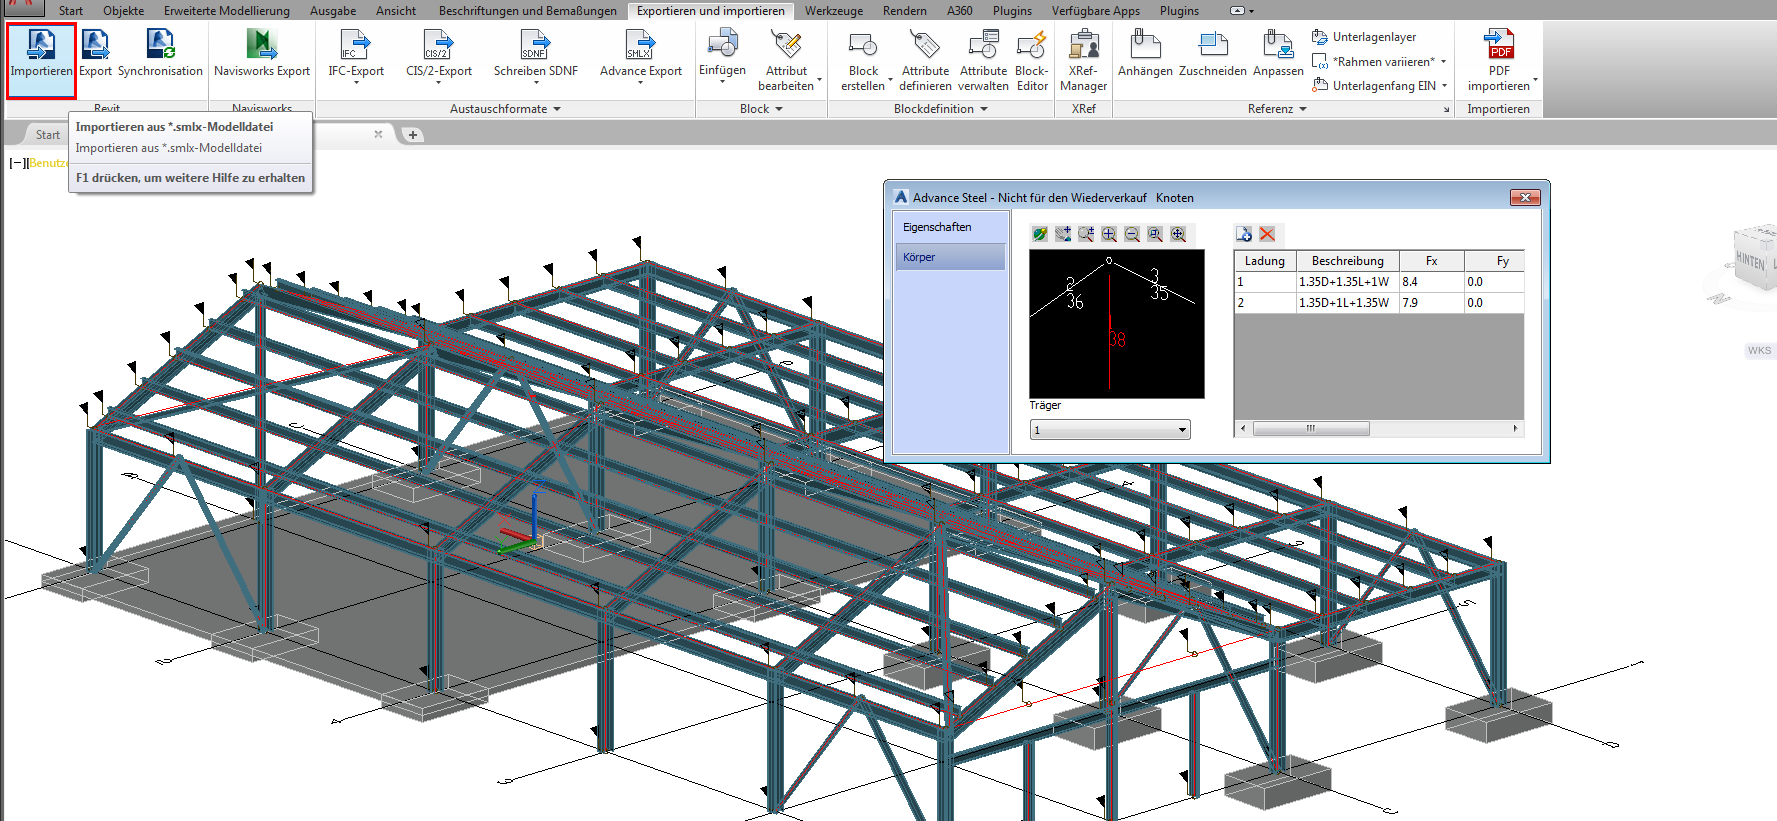Viewport: 1777px width, 821px height.
Task: Click the CIS/2-Export file icon
Action: (438, 43)
